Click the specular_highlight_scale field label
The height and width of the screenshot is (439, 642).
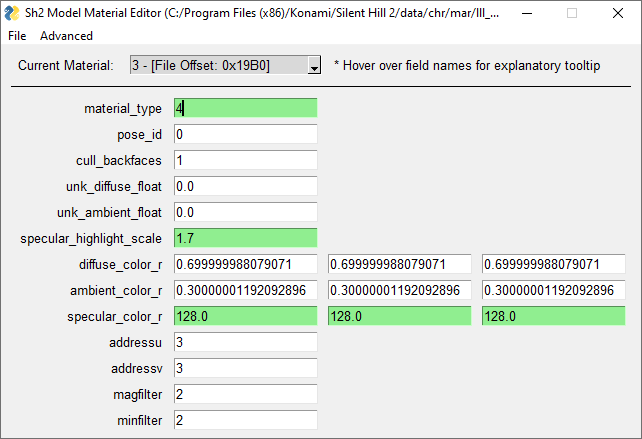tap(91, 239)
